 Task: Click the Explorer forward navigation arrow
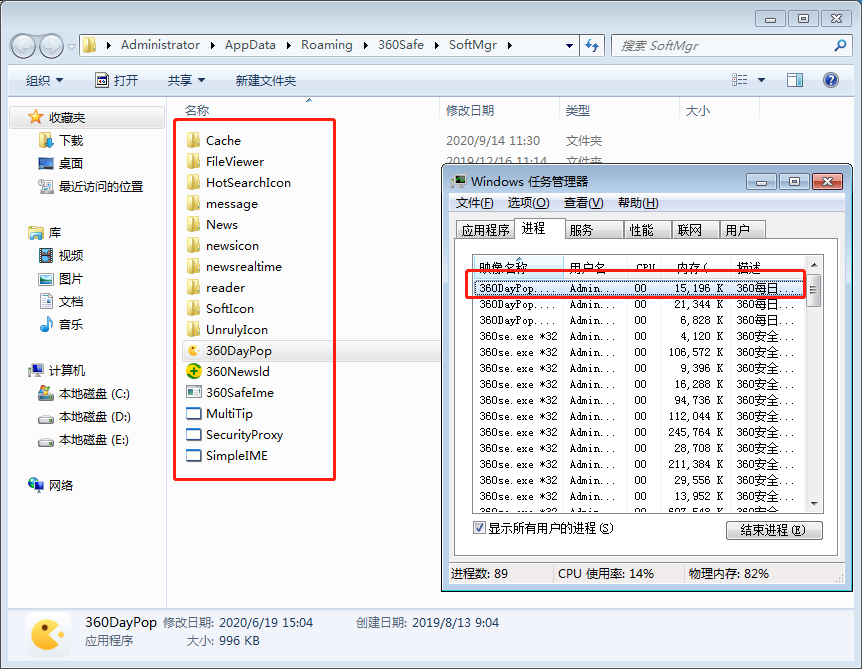(52, 46)
